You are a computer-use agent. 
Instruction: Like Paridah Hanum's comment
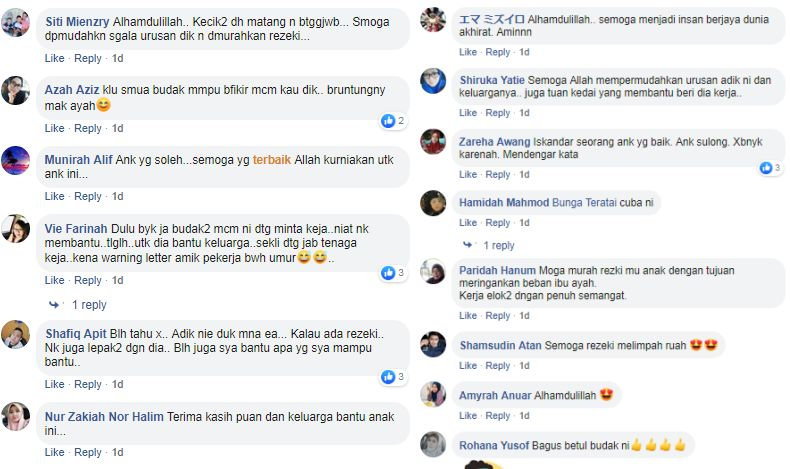(x=468, y=316)
